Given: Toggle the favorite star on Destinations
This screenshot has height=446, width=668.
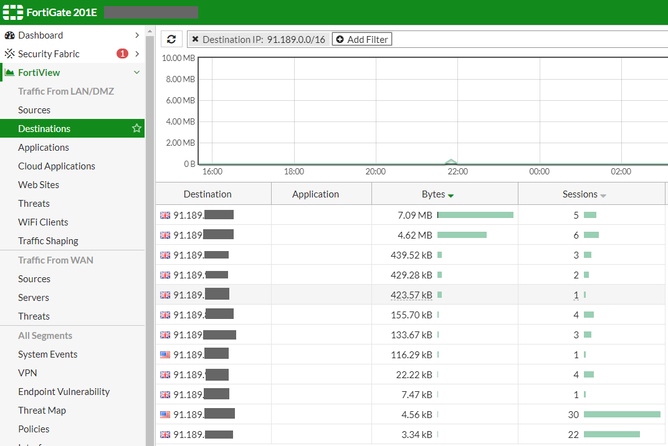Looking at the screenshot, I should tap(137, 129).
